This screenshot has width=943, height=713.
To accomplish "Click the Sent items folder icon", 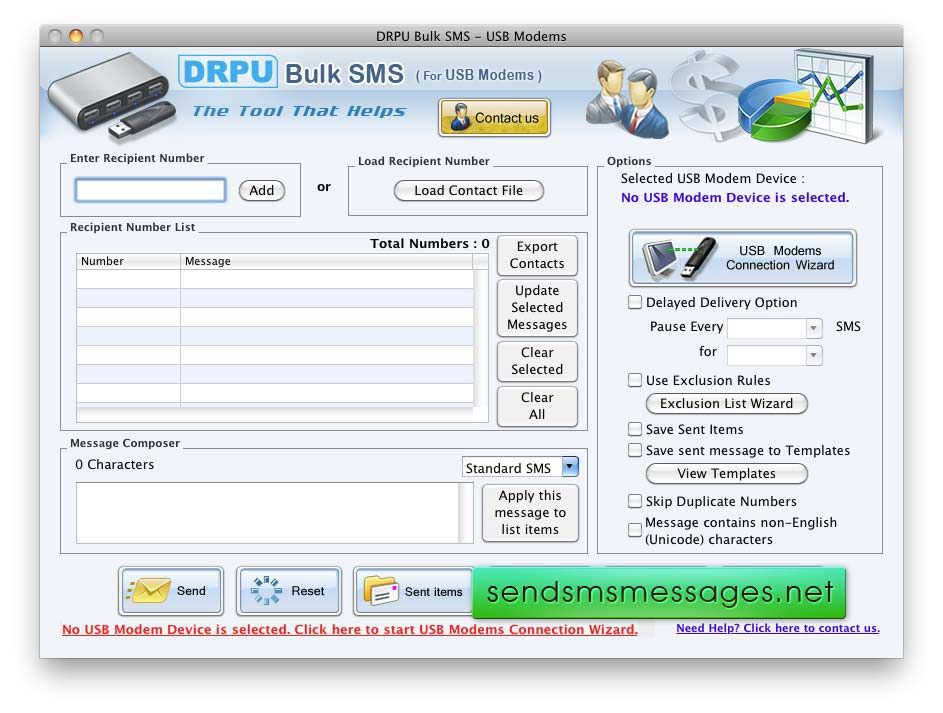I will pos(381,591).
